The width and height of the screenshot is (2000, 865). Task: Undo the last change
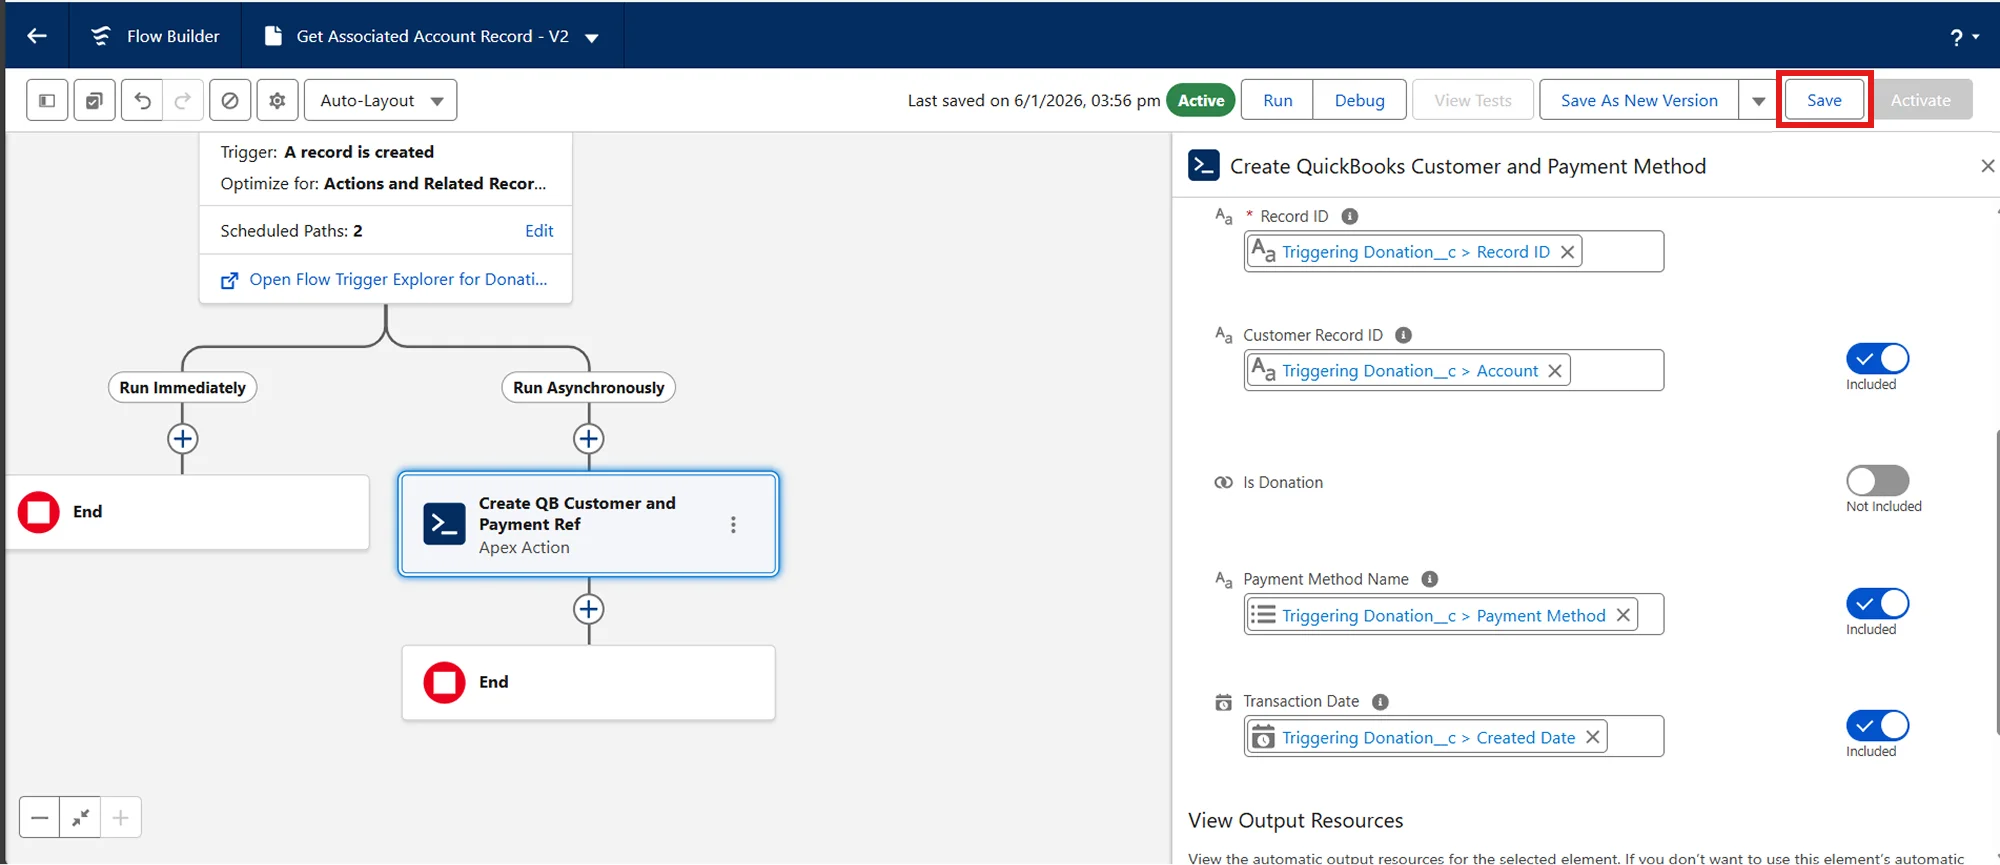tap(143, 100)
